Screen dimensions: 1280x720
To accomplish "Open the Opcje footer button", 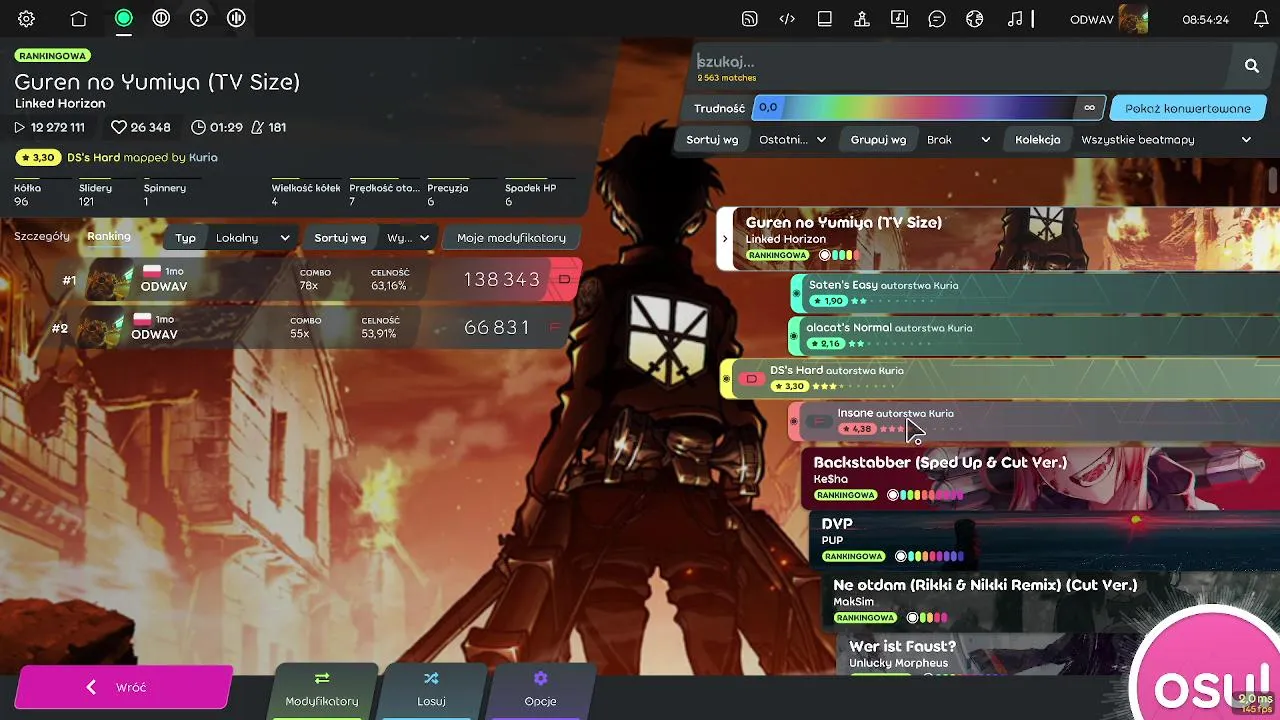I will point(540,690).
